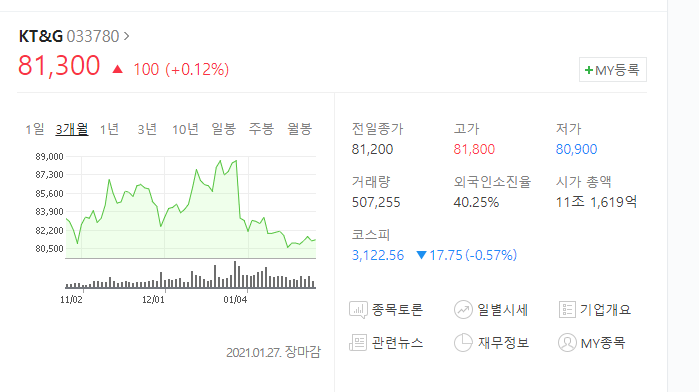Click the green plus on the MY등록 button

click(x=588, y=70)
